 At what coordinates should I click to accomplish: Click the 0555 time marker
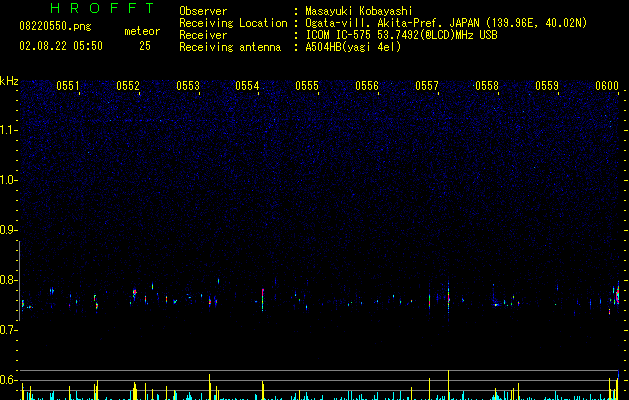(307, 86)
